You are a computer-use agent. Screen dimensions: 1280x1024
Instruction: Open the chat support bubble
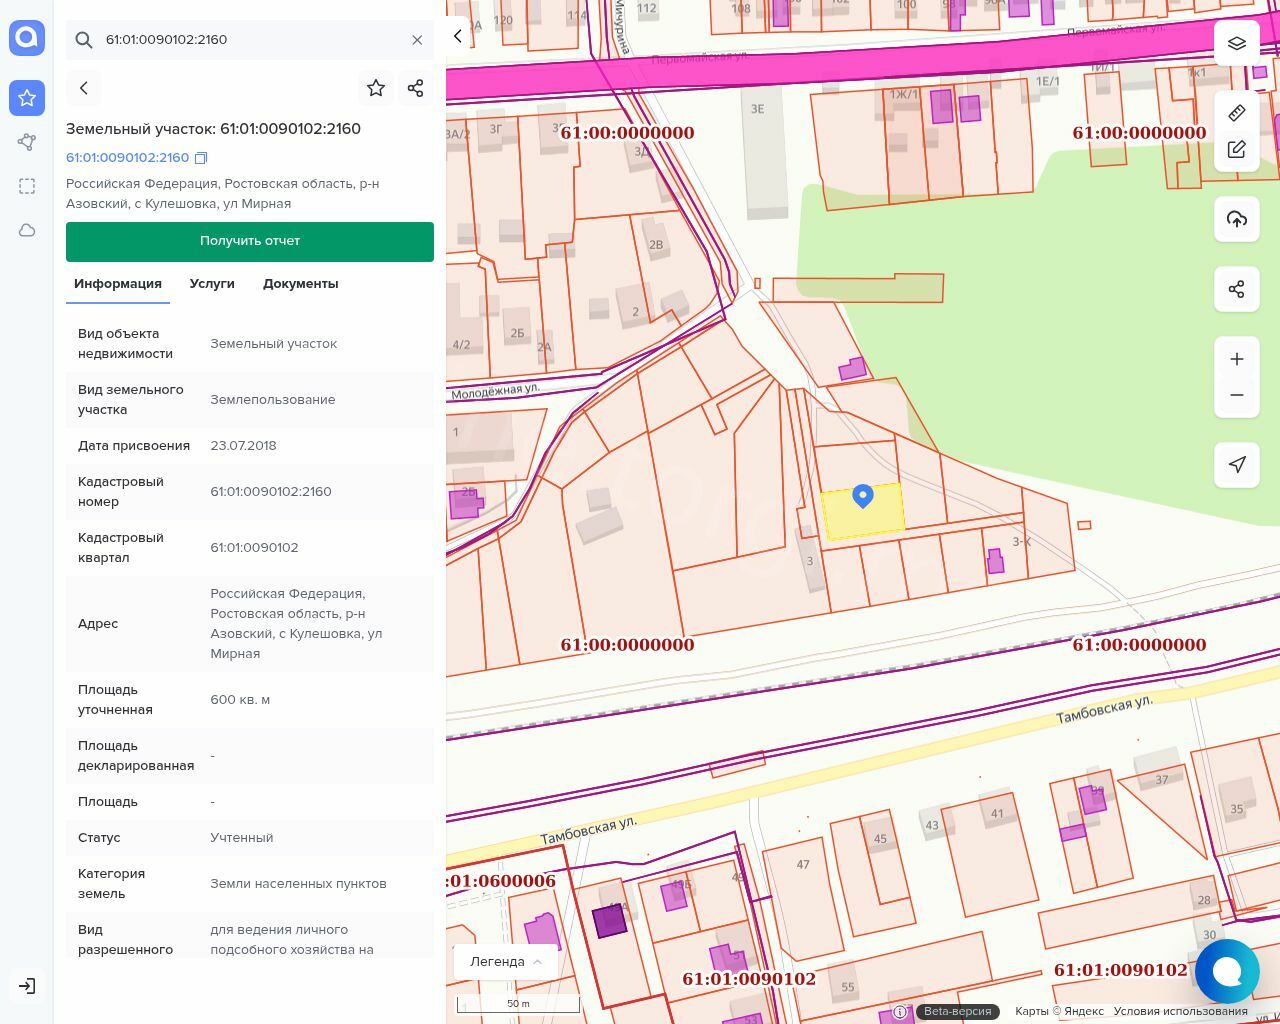(x=1226, y=971)
